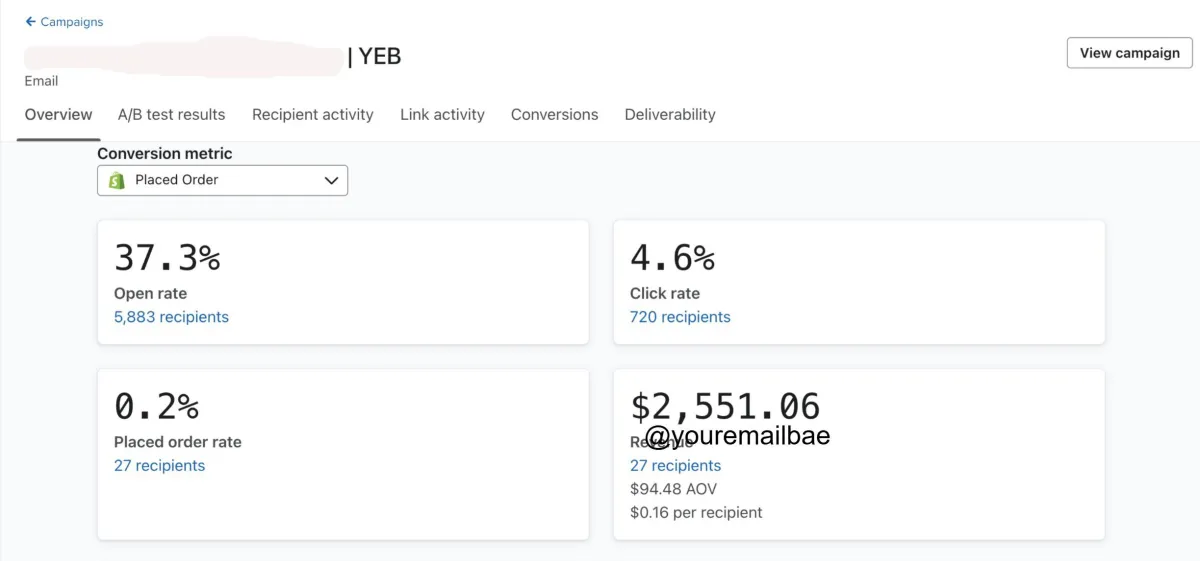This screenshot has width=1200, height=561.
Task: Click the Shopify bag icon in the conversion metric box
Action: click(x=117, y=180)
